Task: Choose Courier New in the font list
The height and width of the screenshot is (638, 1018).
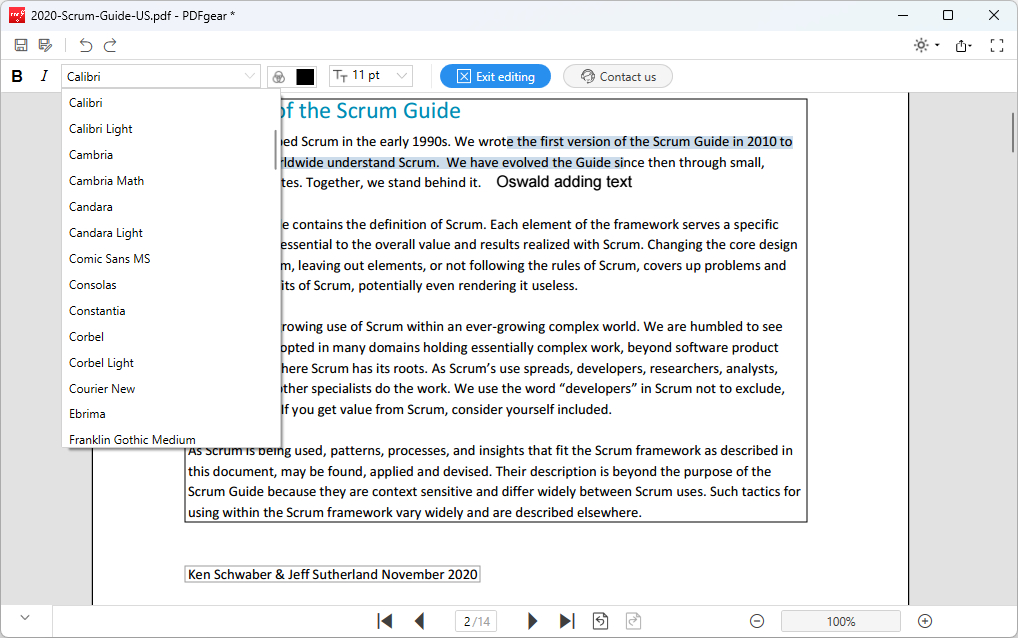Action: 102,389
